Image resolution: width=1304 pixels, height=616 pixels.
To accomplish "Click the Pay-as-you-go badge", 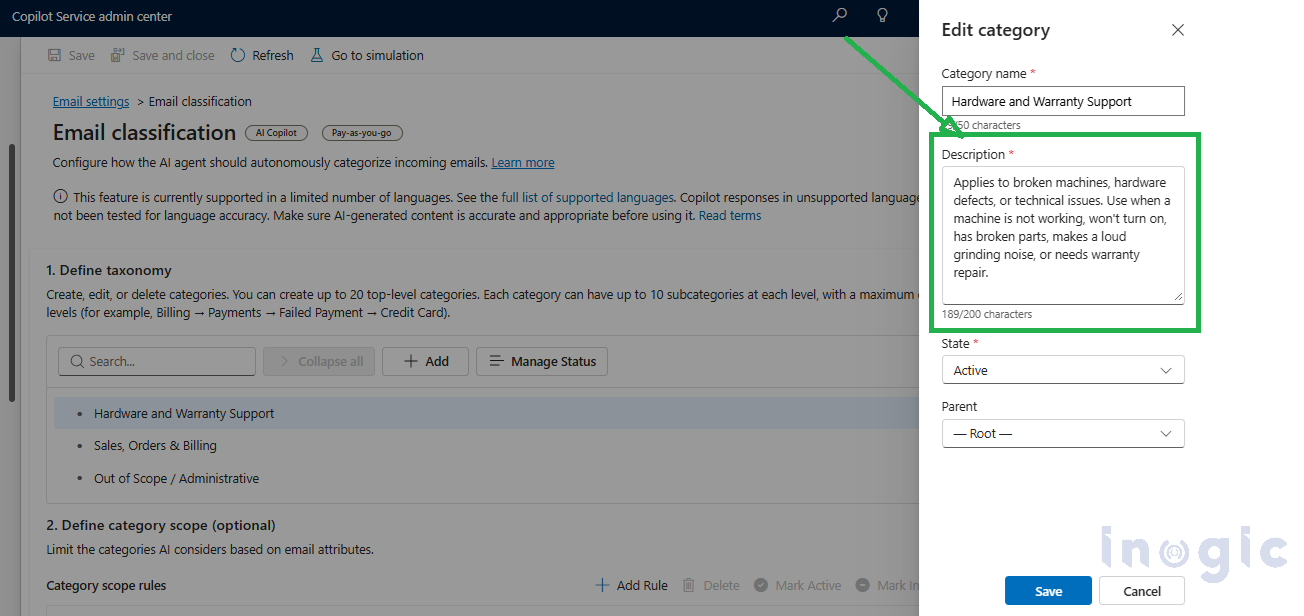I will tap(362, 133).
